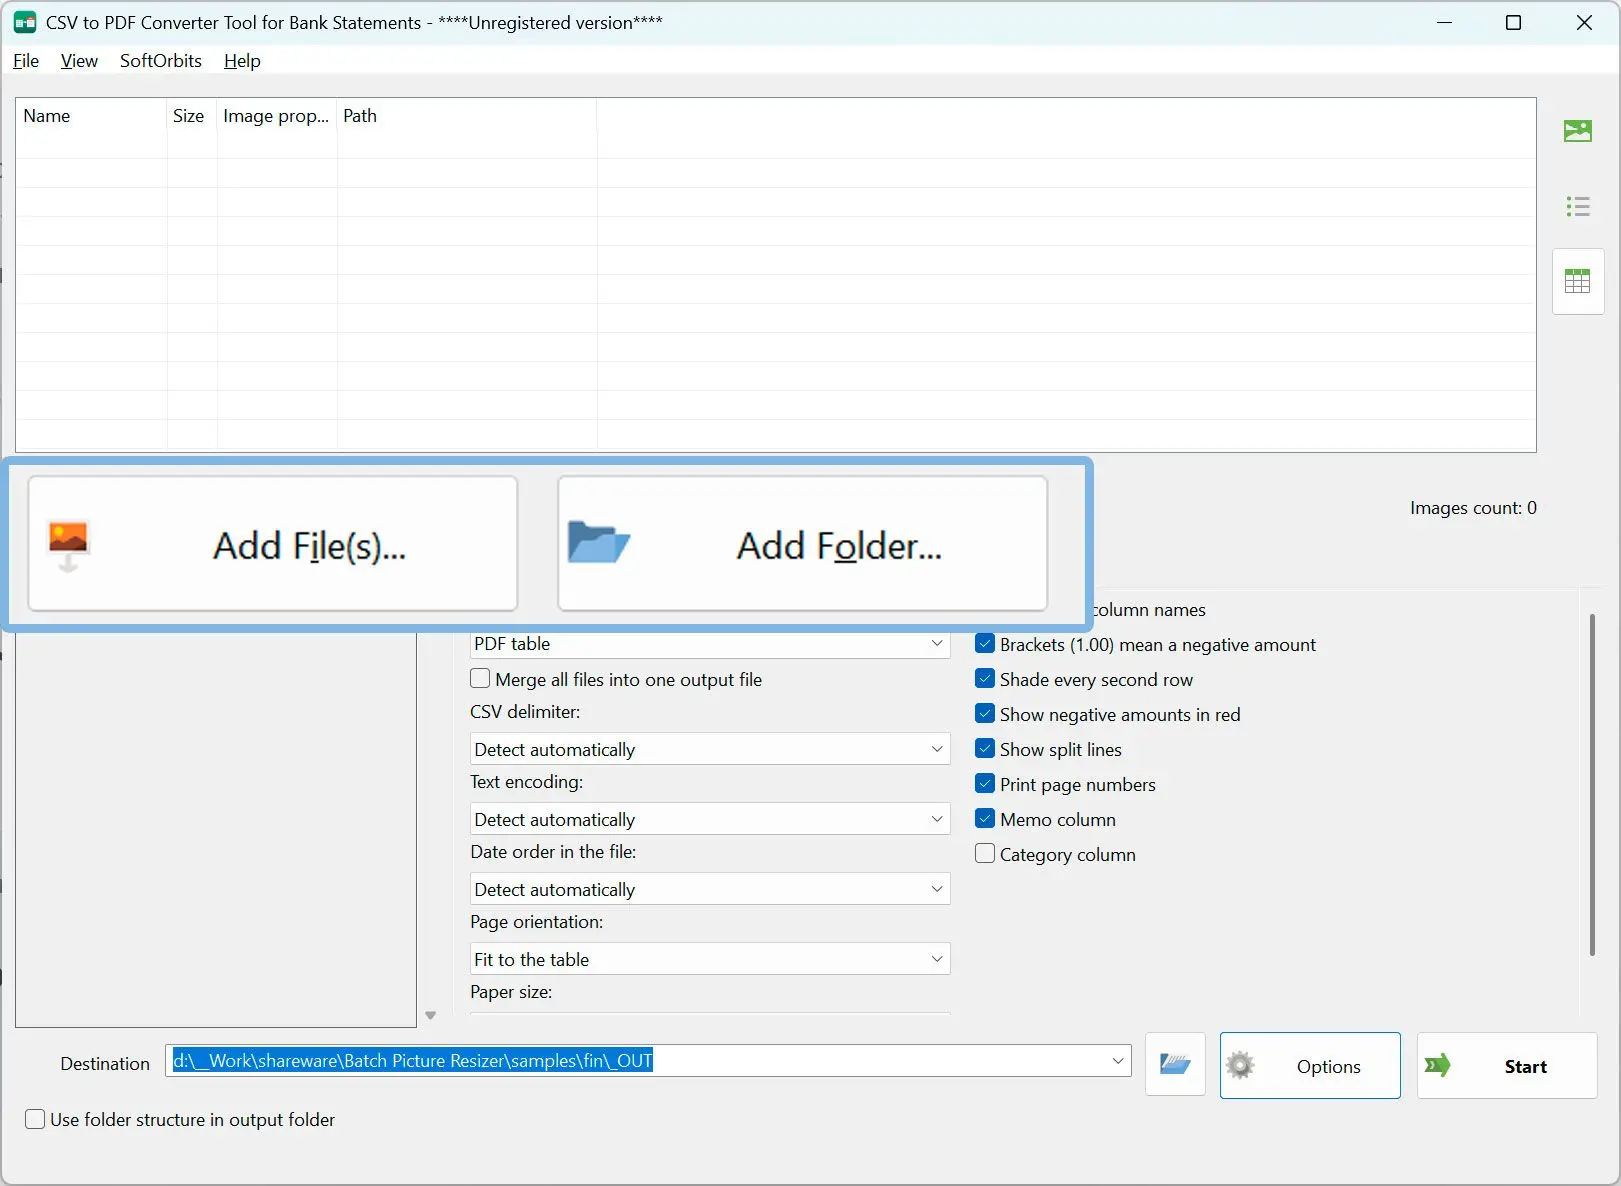The width and height of the screenshot is (1621, 1186).
Task: Expand the CSV delimiter dropdown
Action: click(710, 749)
